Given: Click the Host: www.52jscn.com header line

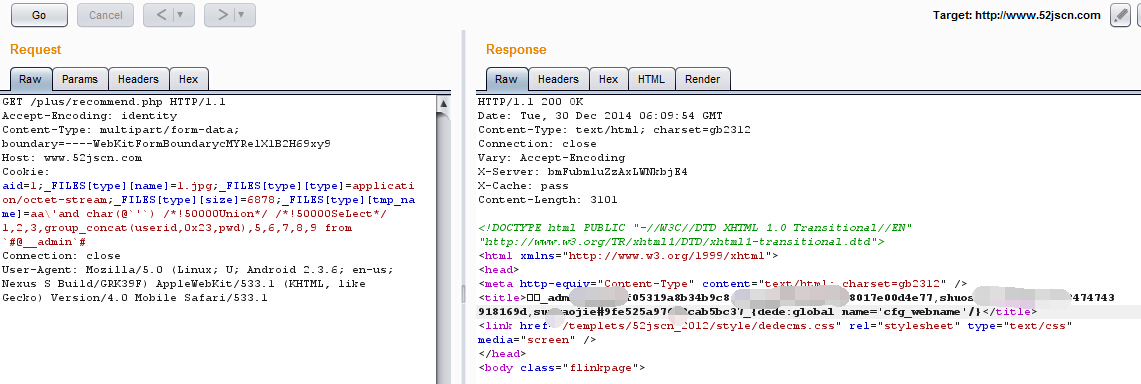Looking at the screenshot, I should tap(72, 158).
